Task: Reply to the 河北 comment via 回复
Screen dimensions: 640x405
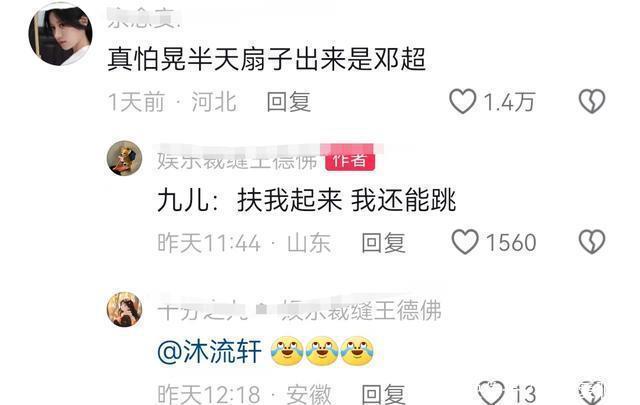Action: tap(289, 102)
